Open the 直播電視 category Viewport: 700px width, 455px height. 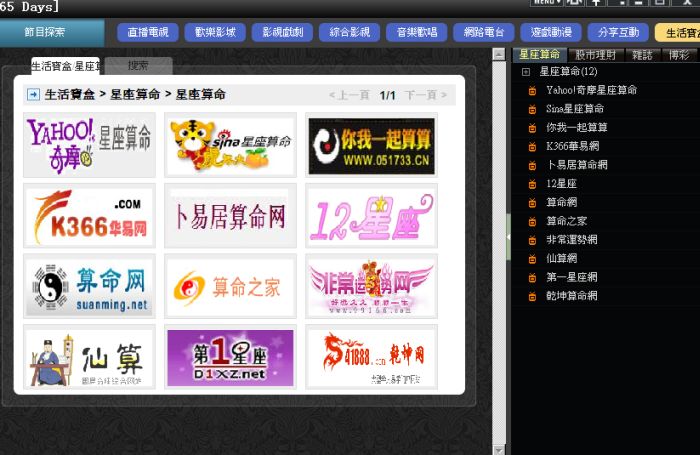[148, 32]
